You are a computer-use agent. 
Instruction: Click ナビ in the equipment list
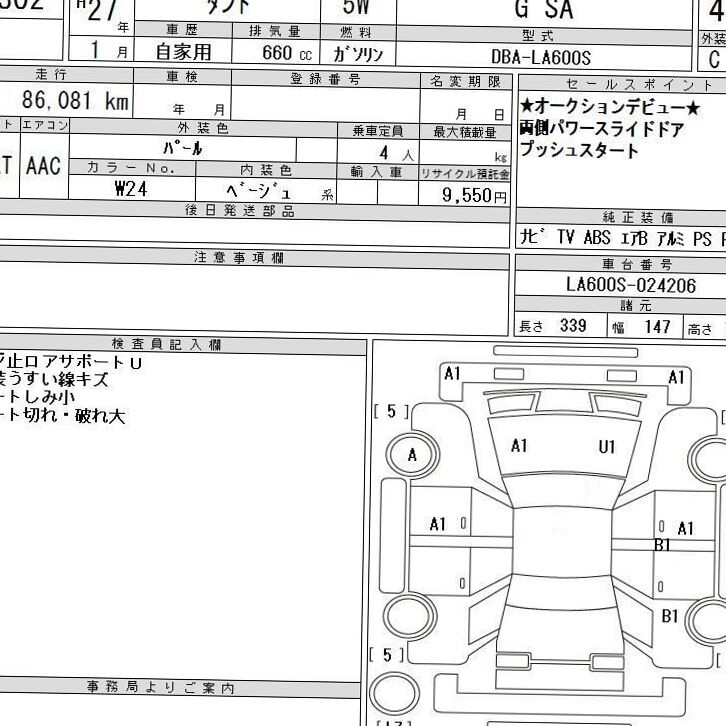pyautogui.click(x=534, y=237)
